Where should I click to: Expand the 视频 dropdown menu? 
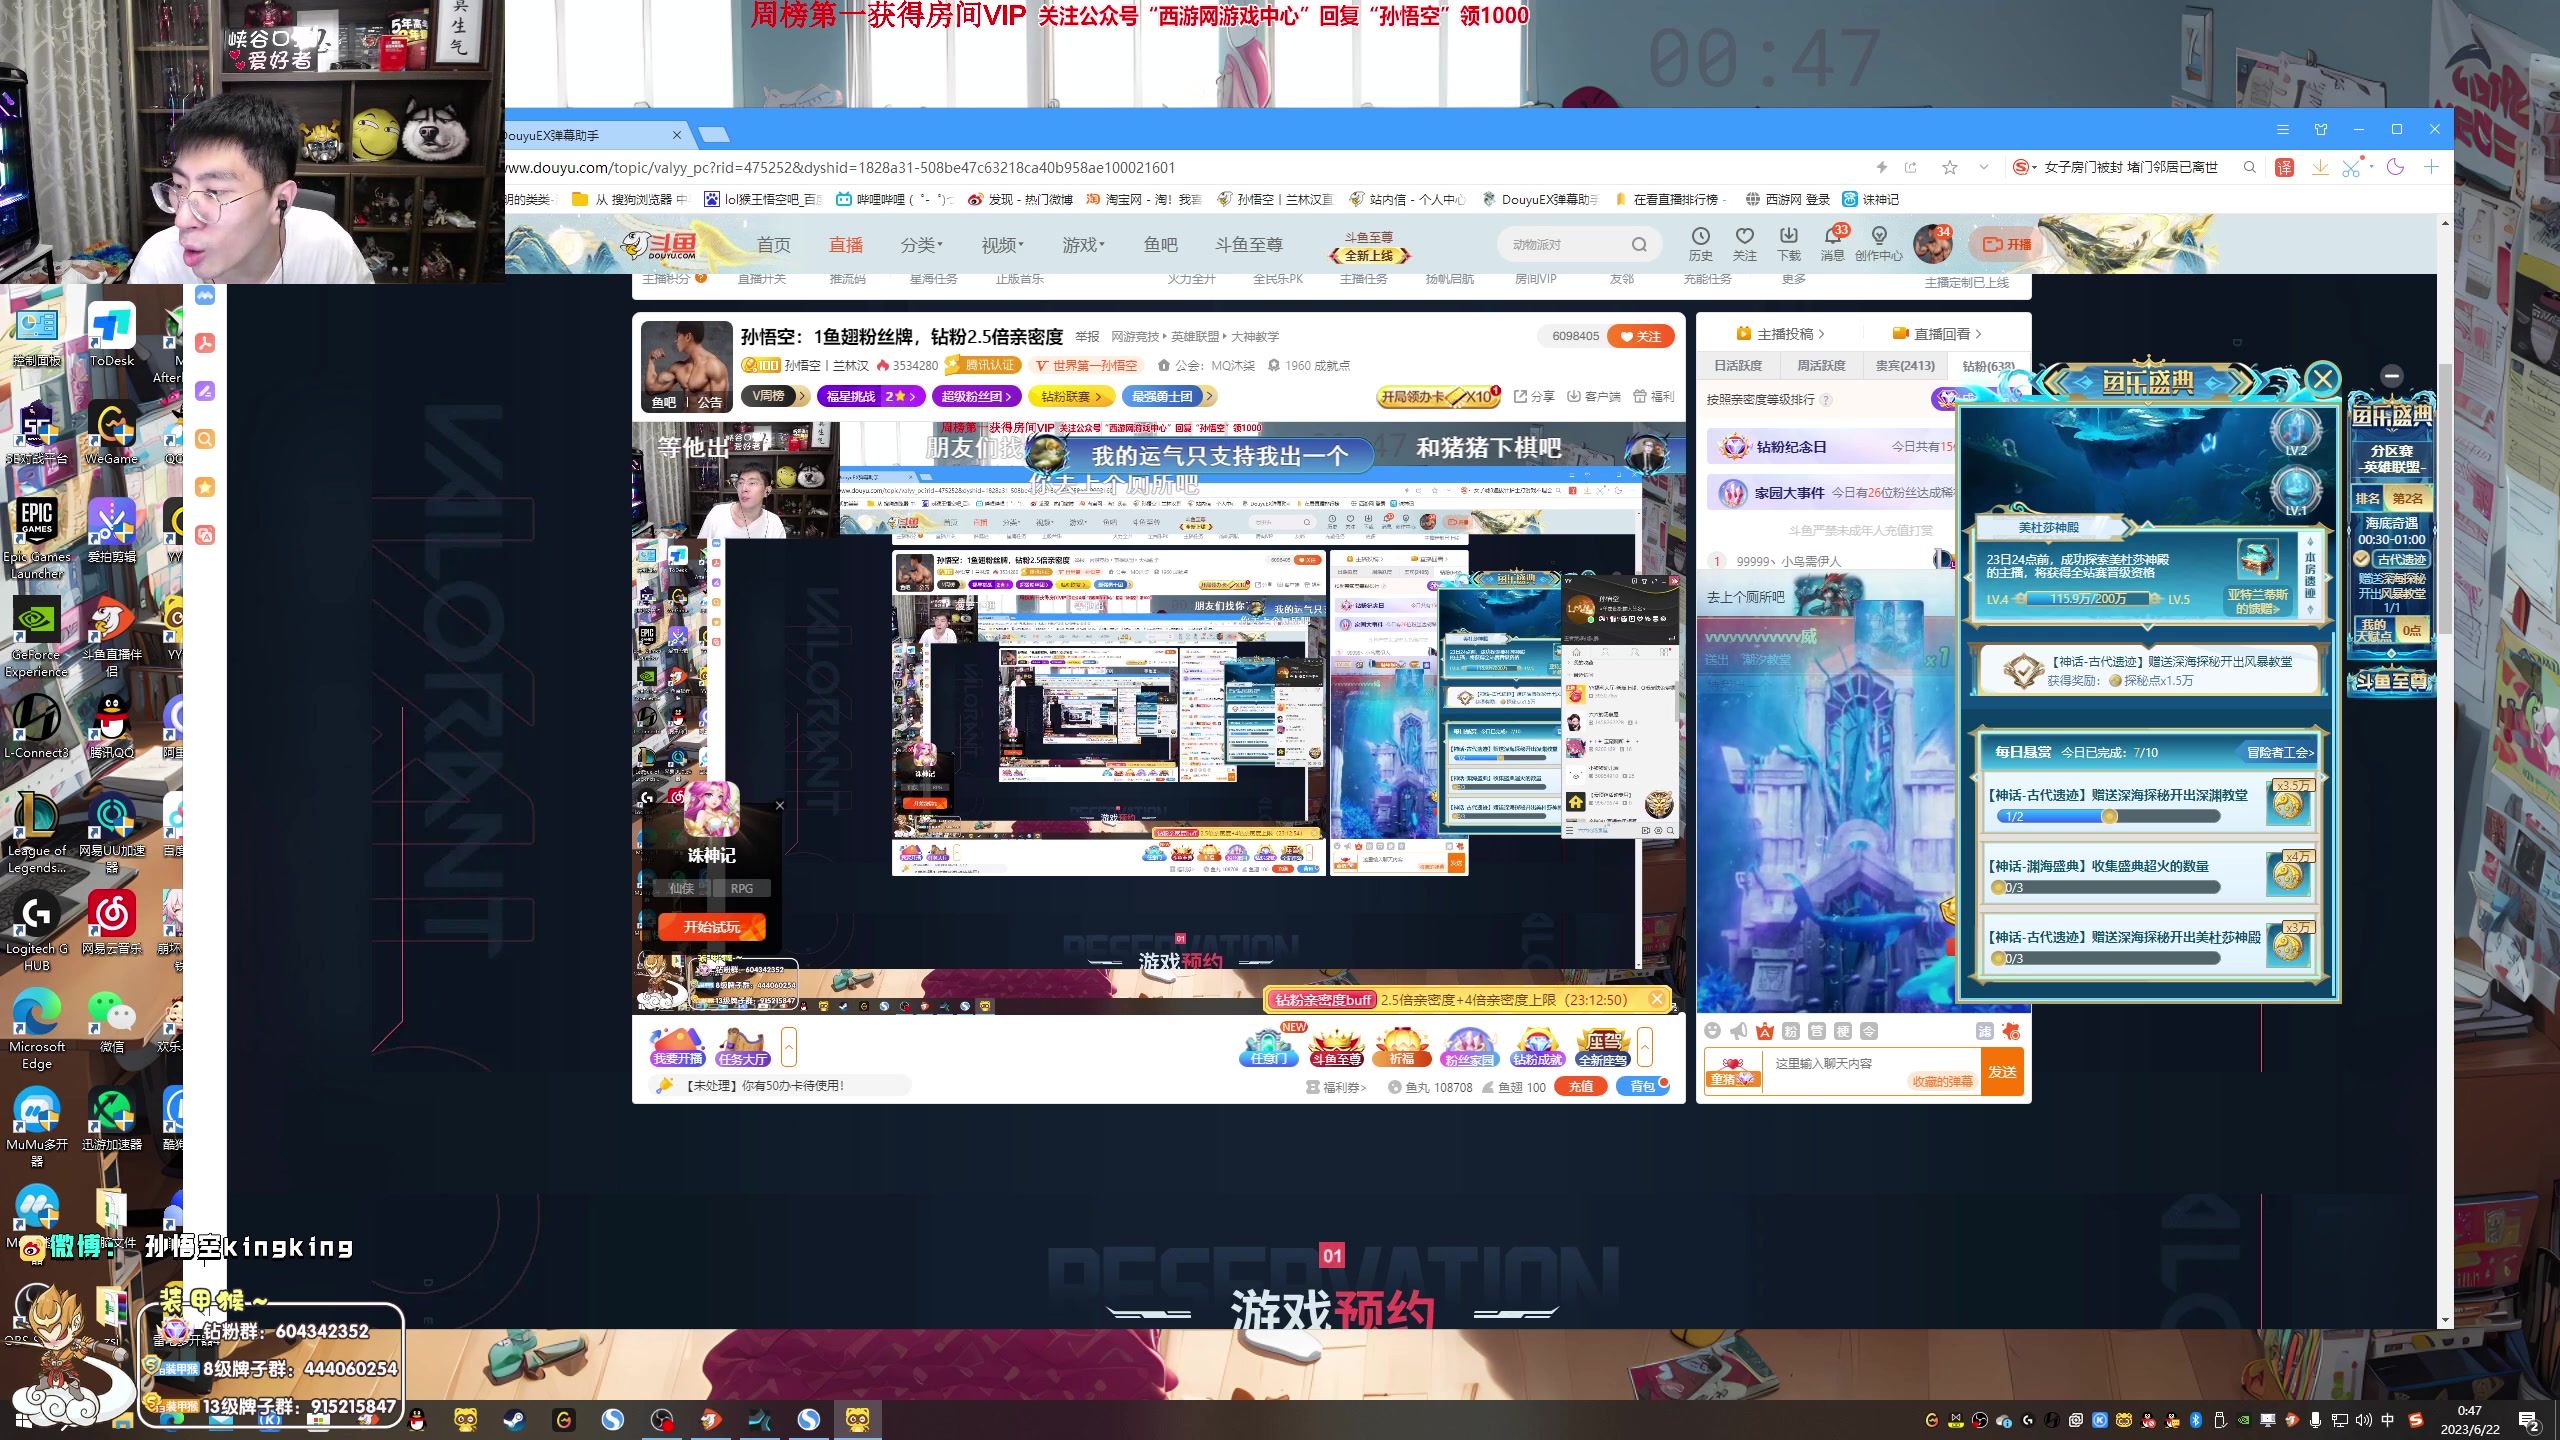point(1002,245)
